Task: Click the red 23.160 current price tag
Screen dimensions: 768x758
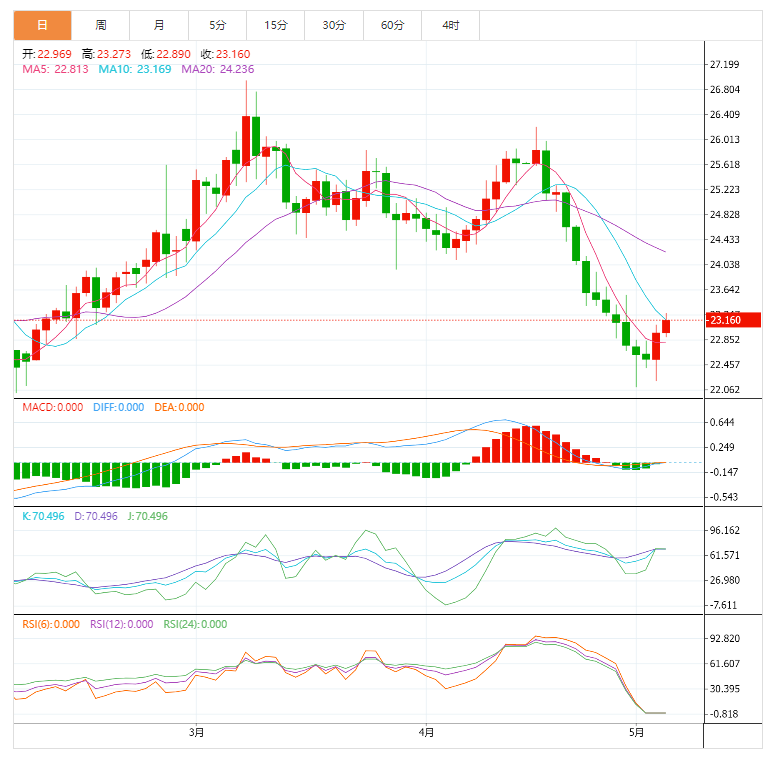Action: pos(733,320)
